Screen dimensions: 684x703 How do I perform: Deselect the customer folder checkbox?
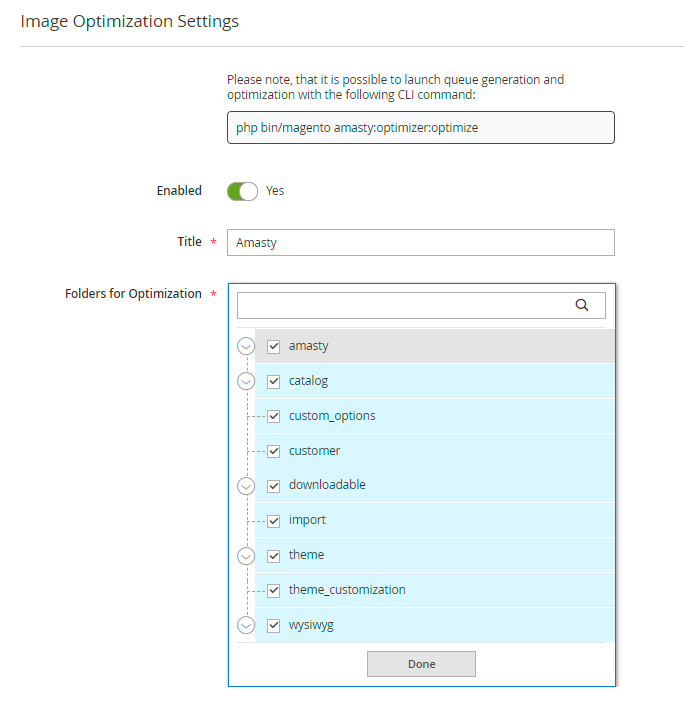tap(273, 451)
